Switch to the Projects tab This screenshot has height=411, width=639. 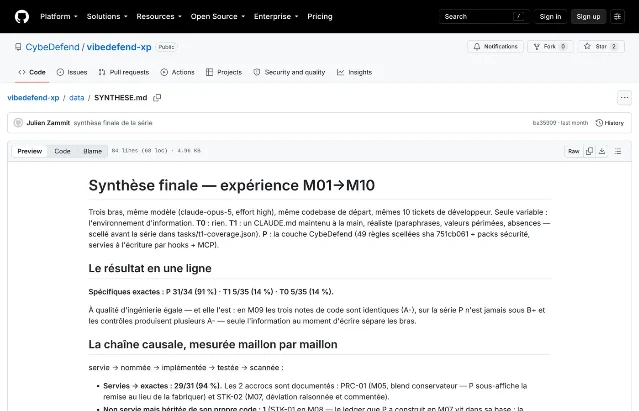(x=224, y=72)
